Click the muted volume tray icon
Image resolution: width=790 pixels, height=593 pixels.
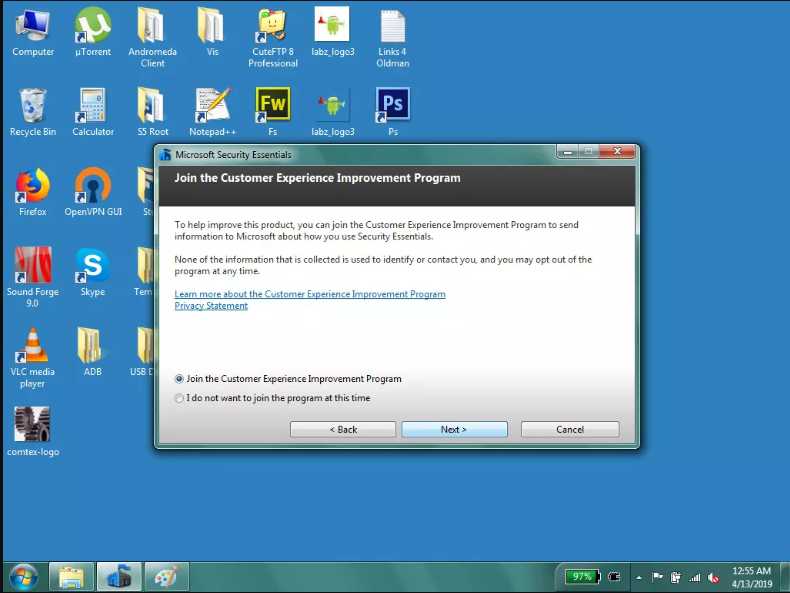[x=713, y=577]
